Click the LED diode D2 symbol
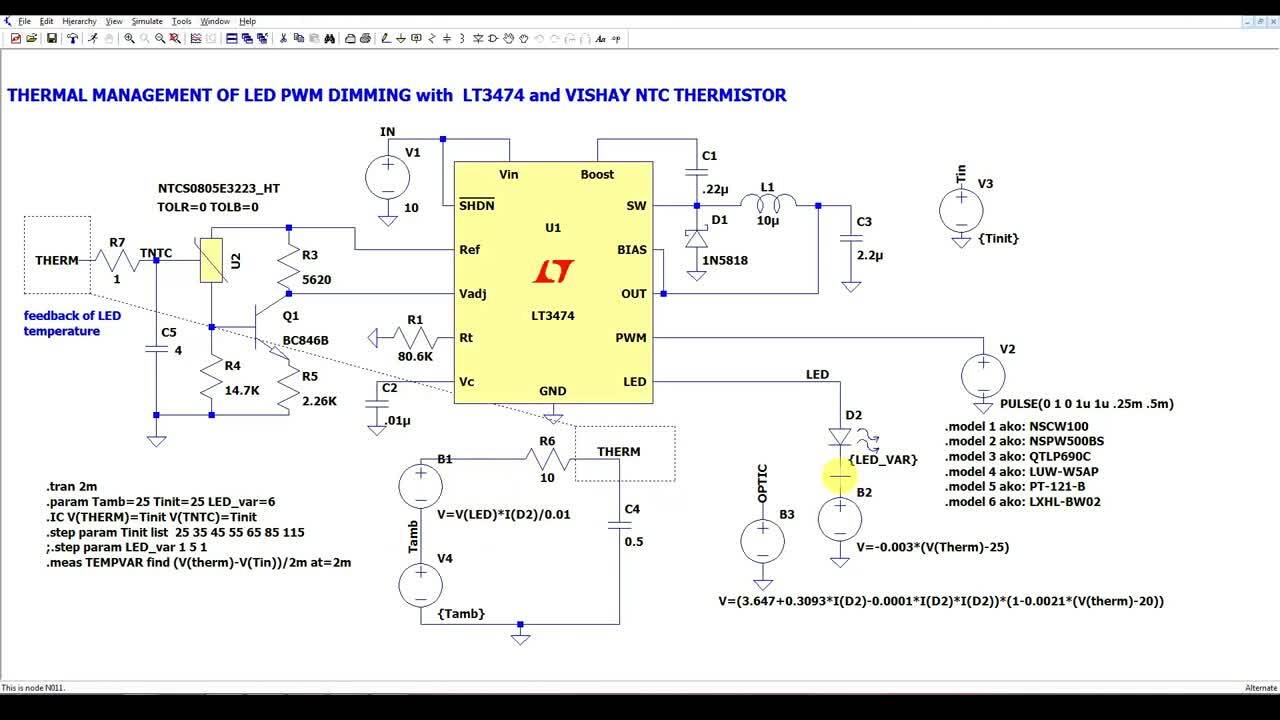This screenshot has width=1280, height=720. [x=840, y=437]
